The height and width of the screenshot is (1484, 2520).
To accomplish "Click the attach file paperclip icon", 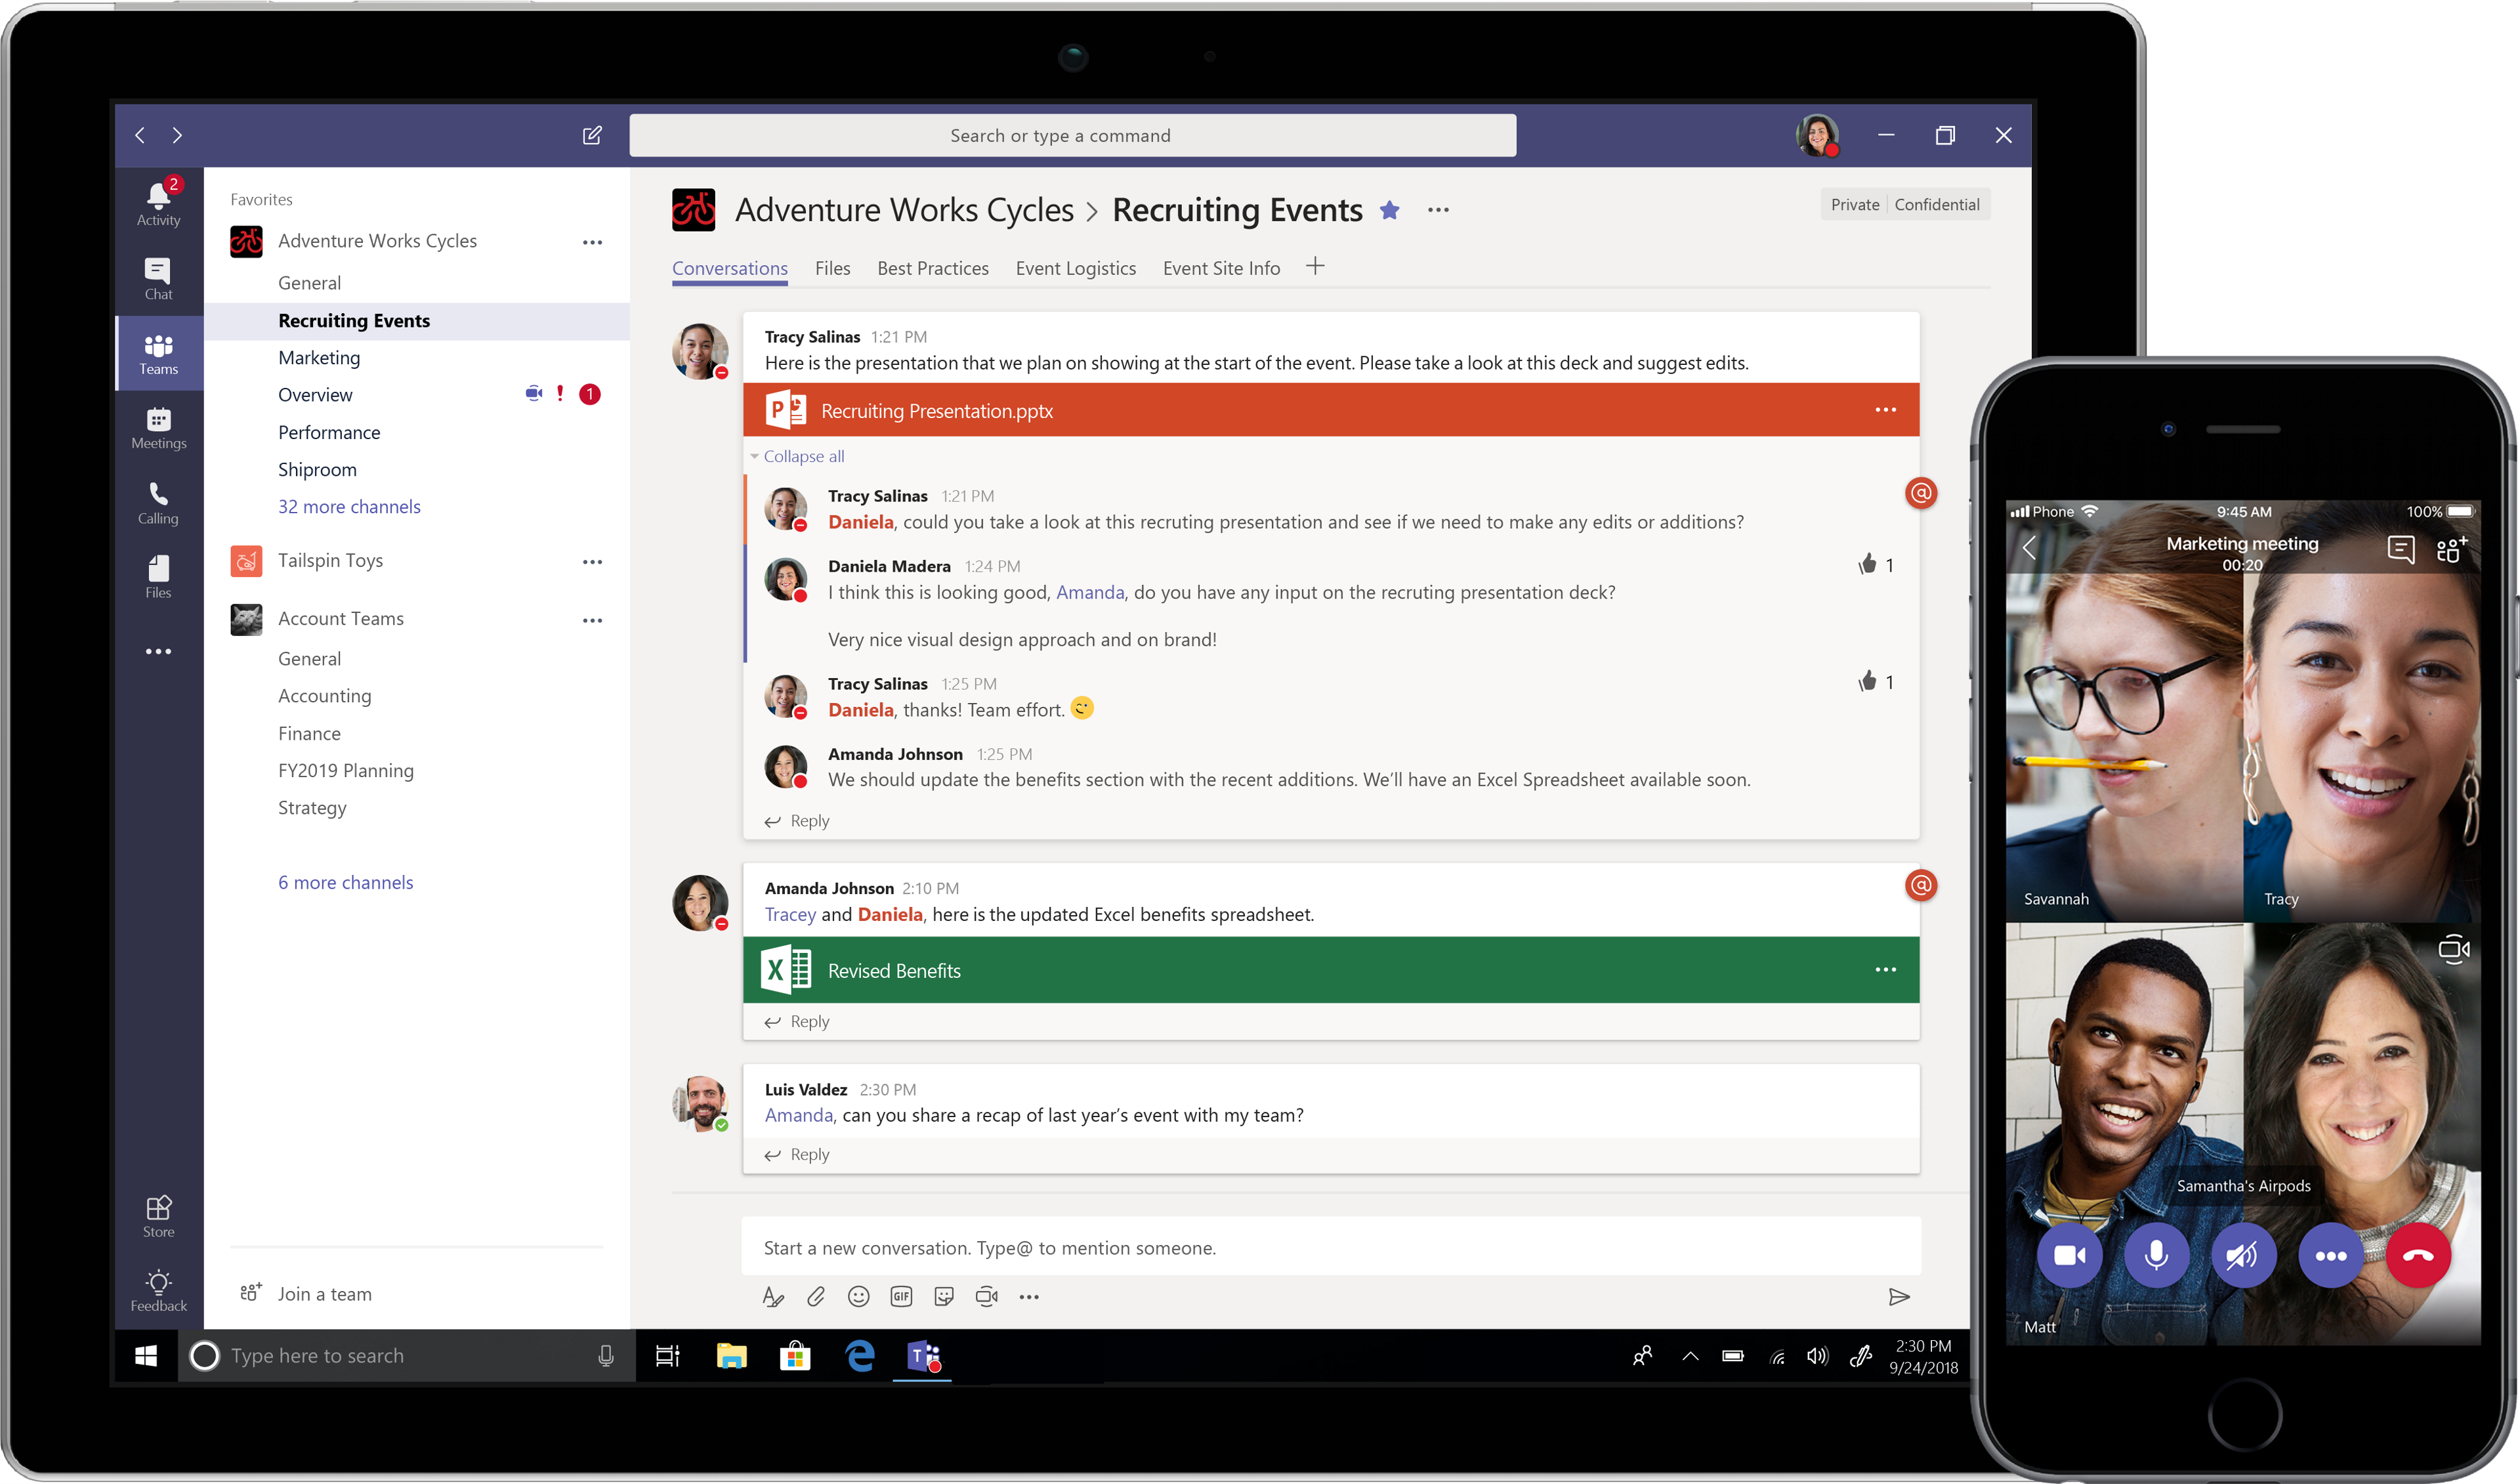I will click(816, 1297).
